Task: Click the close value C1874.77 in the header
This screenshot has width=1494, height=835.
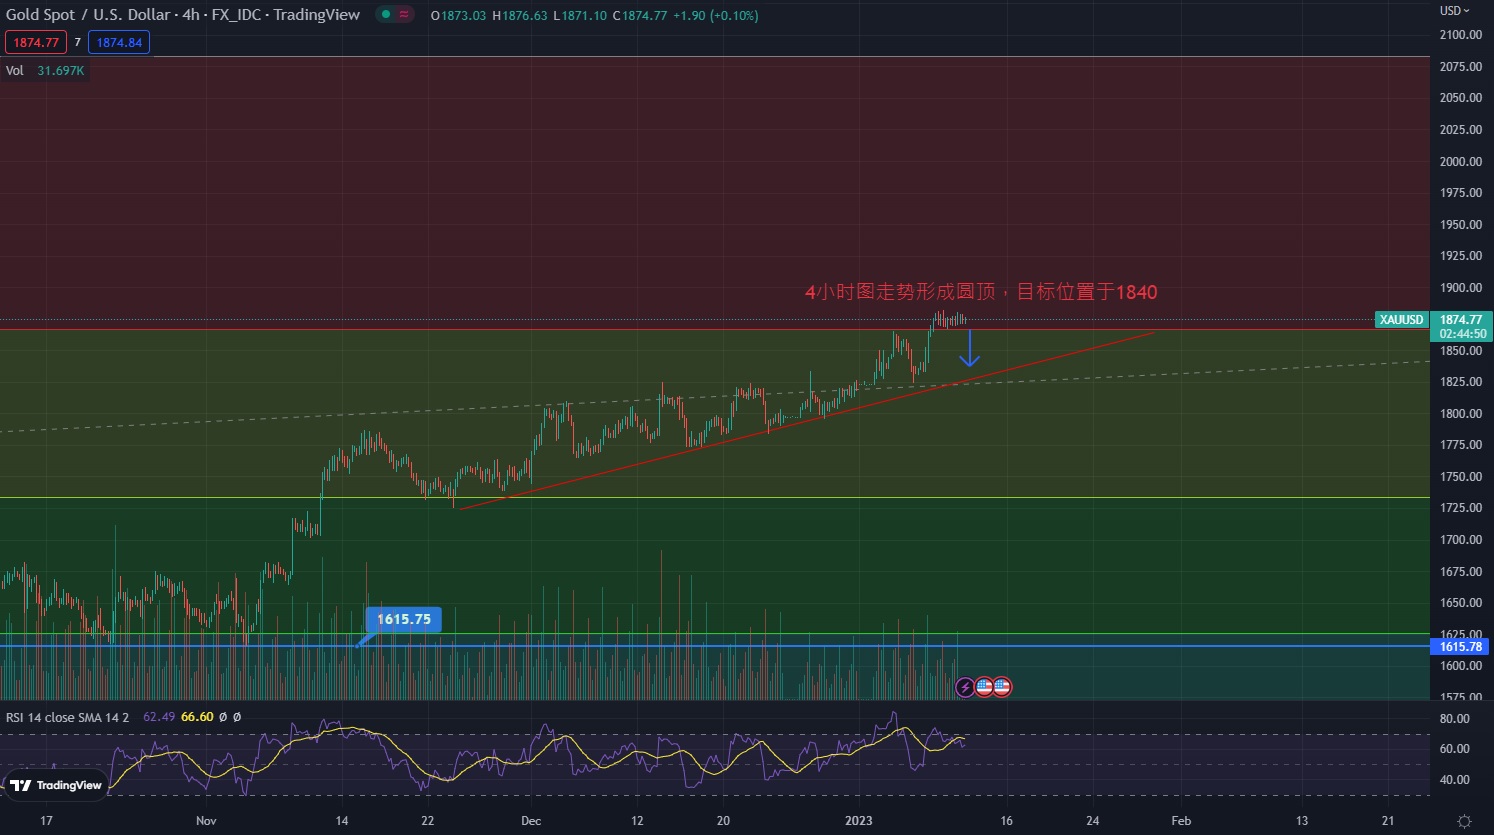Action: tap(640, 16)
